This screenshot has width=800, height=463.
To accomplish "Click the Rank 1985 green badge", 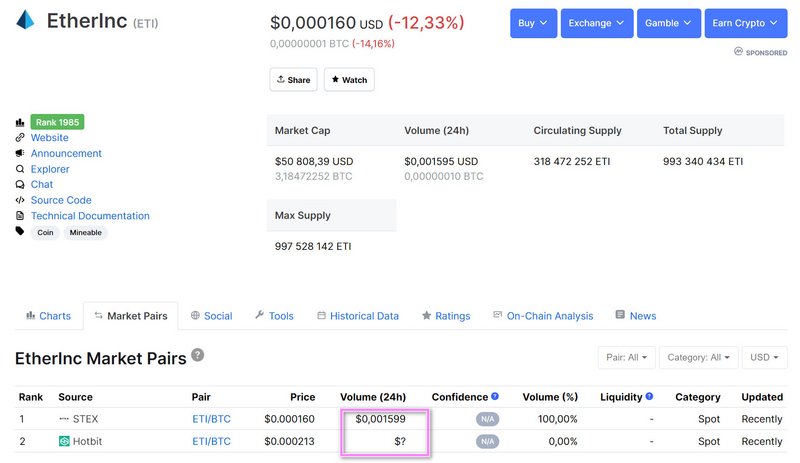I will point(57,122).
